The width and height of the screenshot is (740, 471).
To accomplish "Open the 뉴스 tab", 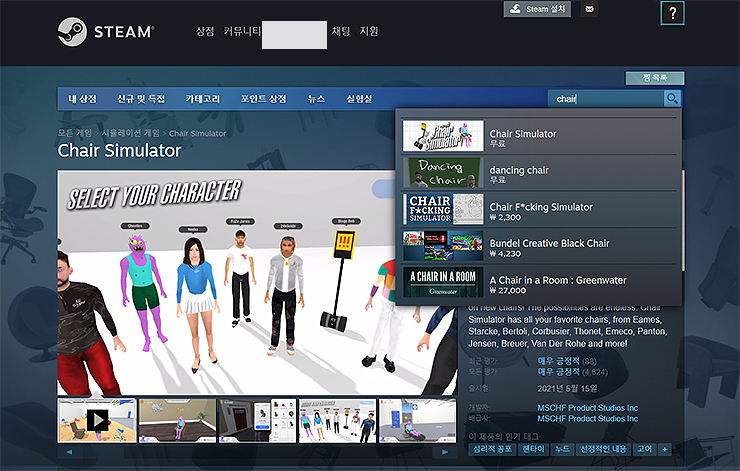I will click(316, 99).
